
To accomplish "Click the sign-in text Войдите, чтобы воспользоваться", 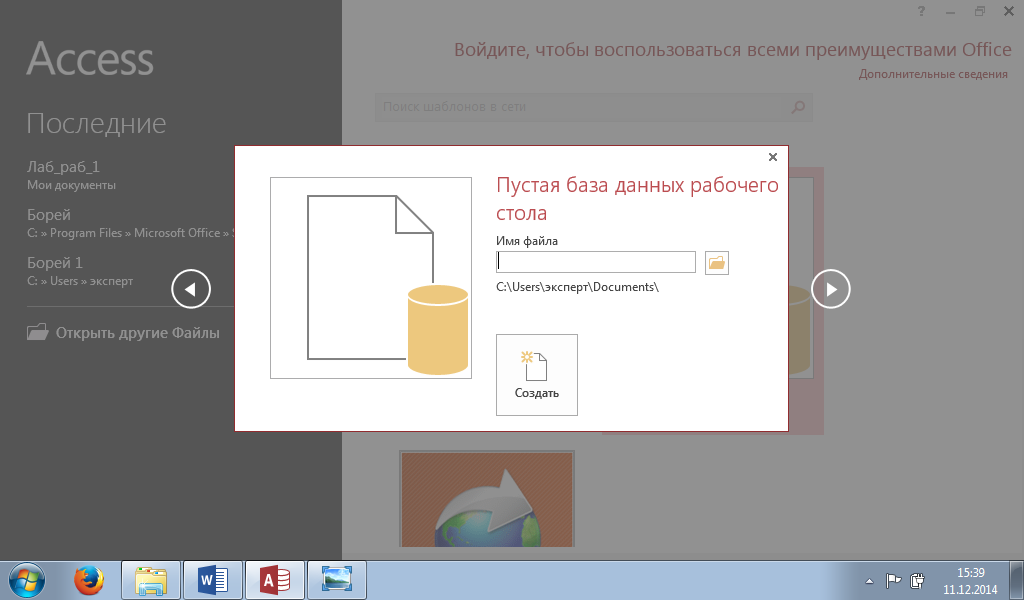I will 733,50.
